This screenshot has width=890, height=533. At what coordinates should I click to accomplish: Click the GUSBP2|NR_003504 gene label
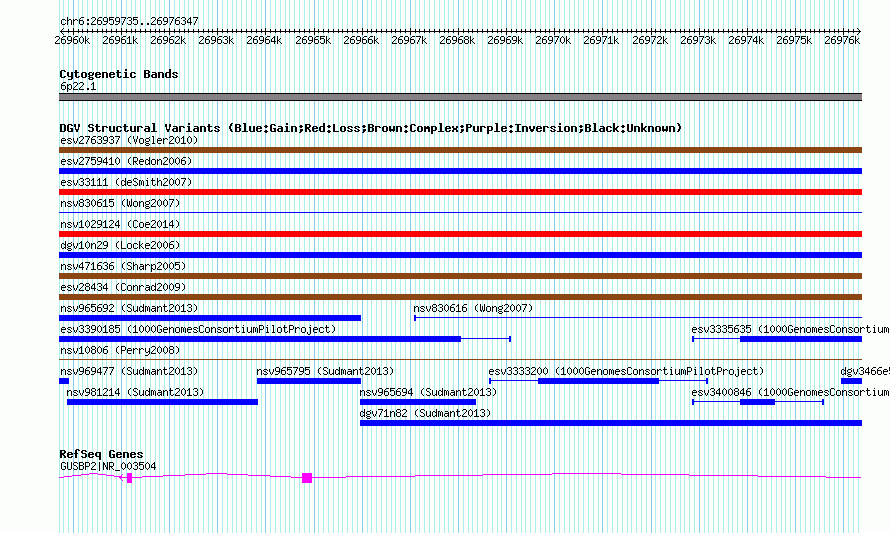pos(108,467)
